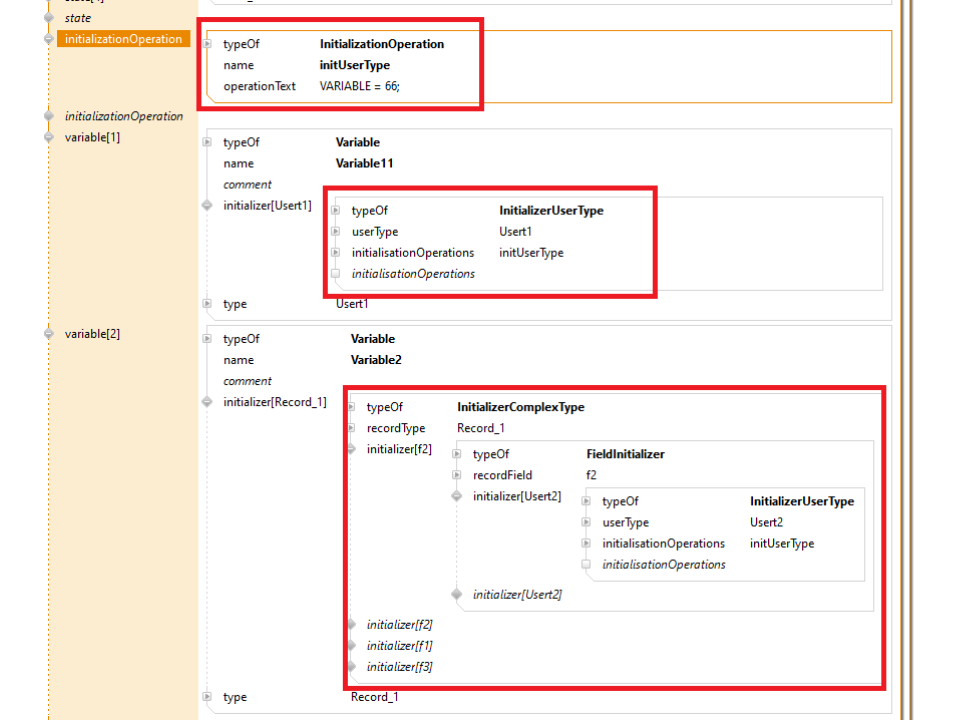
Task: Click arrow icon beside userType Usert2
Action: pos(587,523)
